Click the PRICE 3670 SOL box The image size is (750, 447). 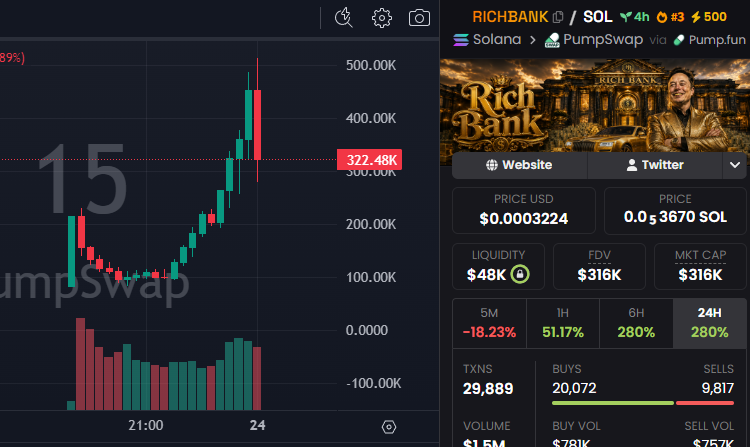click(675, 210)
